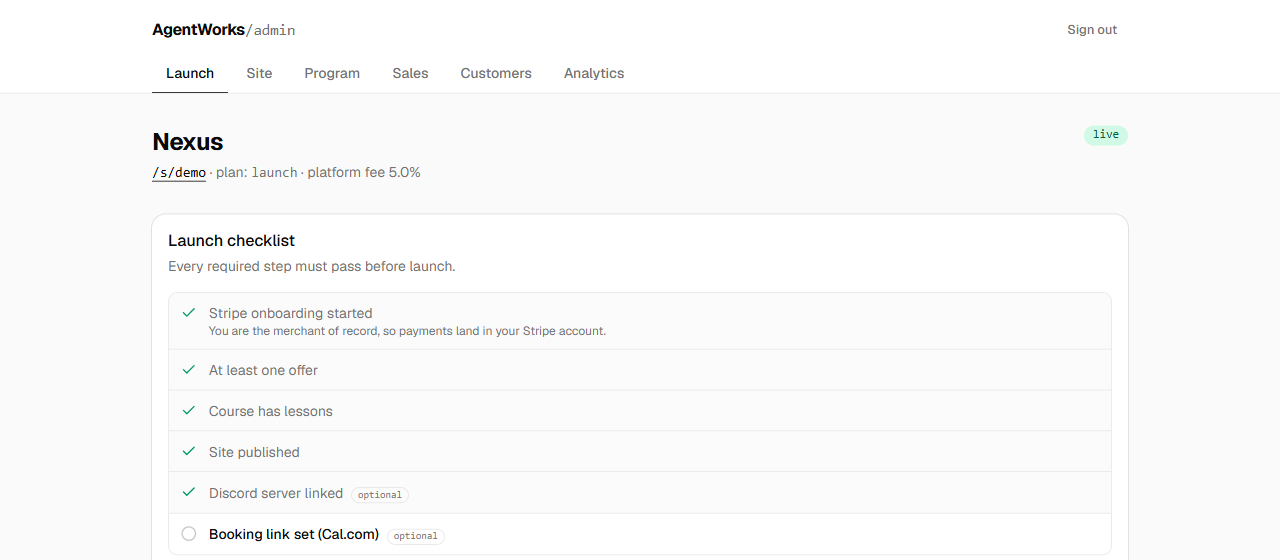
Task: Click the optional tag on Discord server linked
Action: tap(380, 494)
